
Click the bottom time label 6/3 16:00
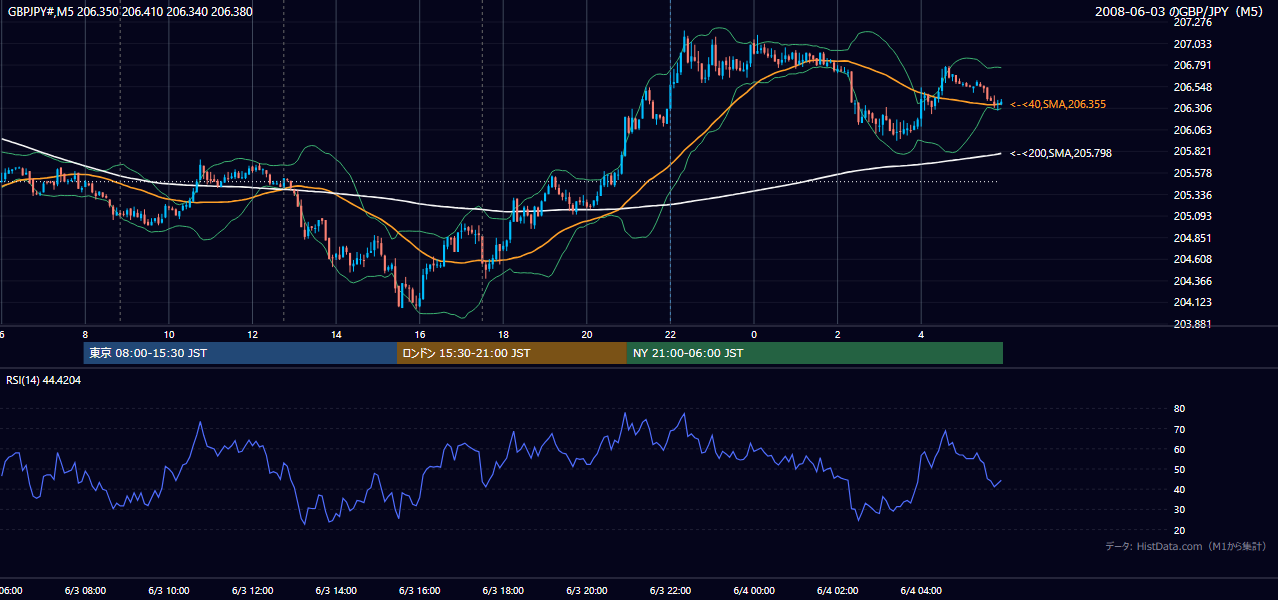(420, 591)
